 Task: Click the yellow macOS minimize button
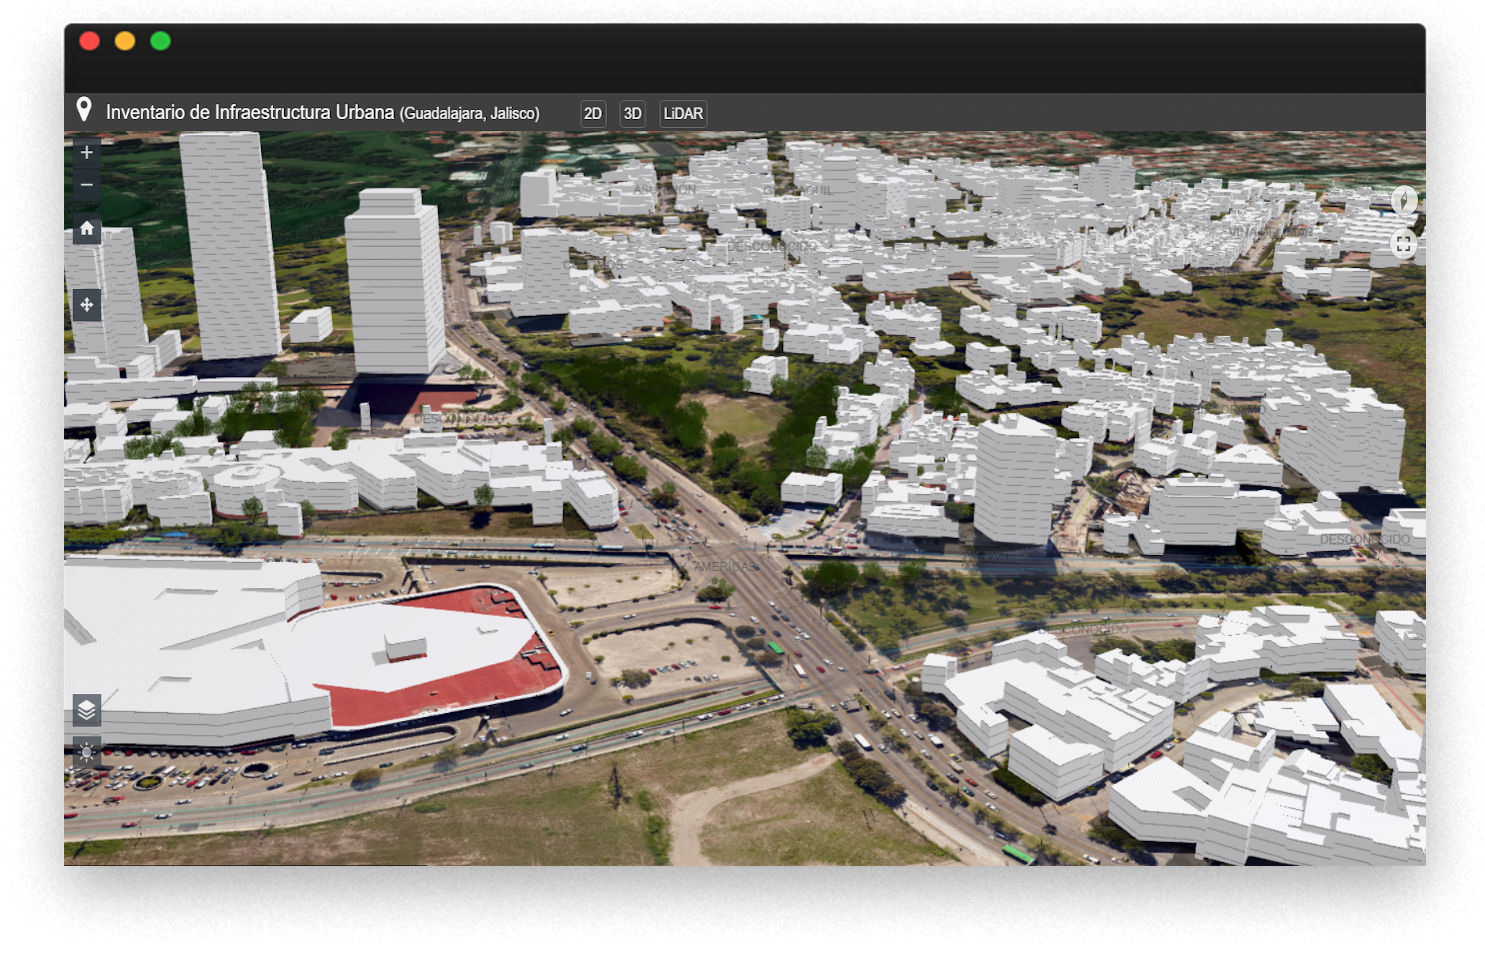[125, 41]
